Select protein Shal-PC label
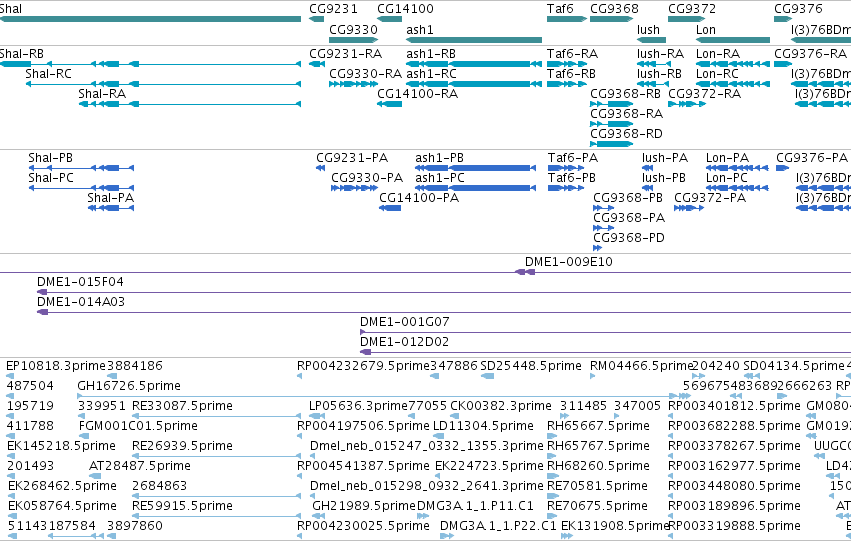Viewport: 851px width, 541px height. point(51,178)
